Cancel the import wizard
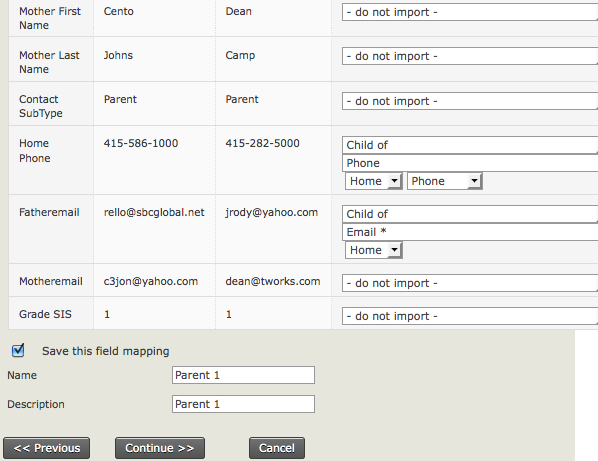The width and height of the screenshot is (598, 461). [277, 448]
